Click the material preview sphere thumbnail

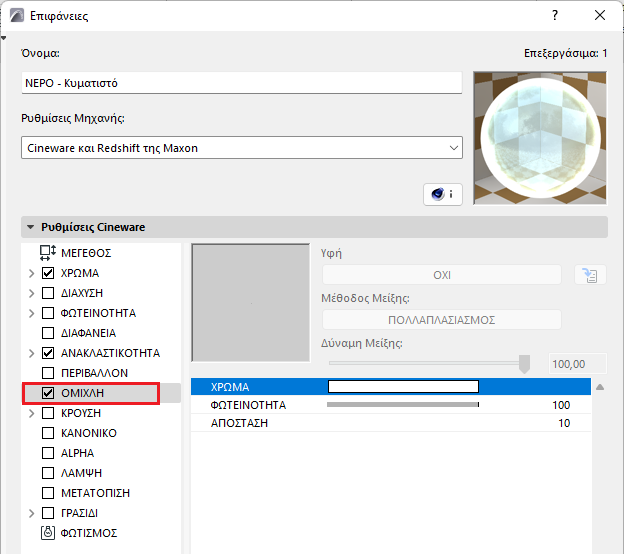[540, 138]
